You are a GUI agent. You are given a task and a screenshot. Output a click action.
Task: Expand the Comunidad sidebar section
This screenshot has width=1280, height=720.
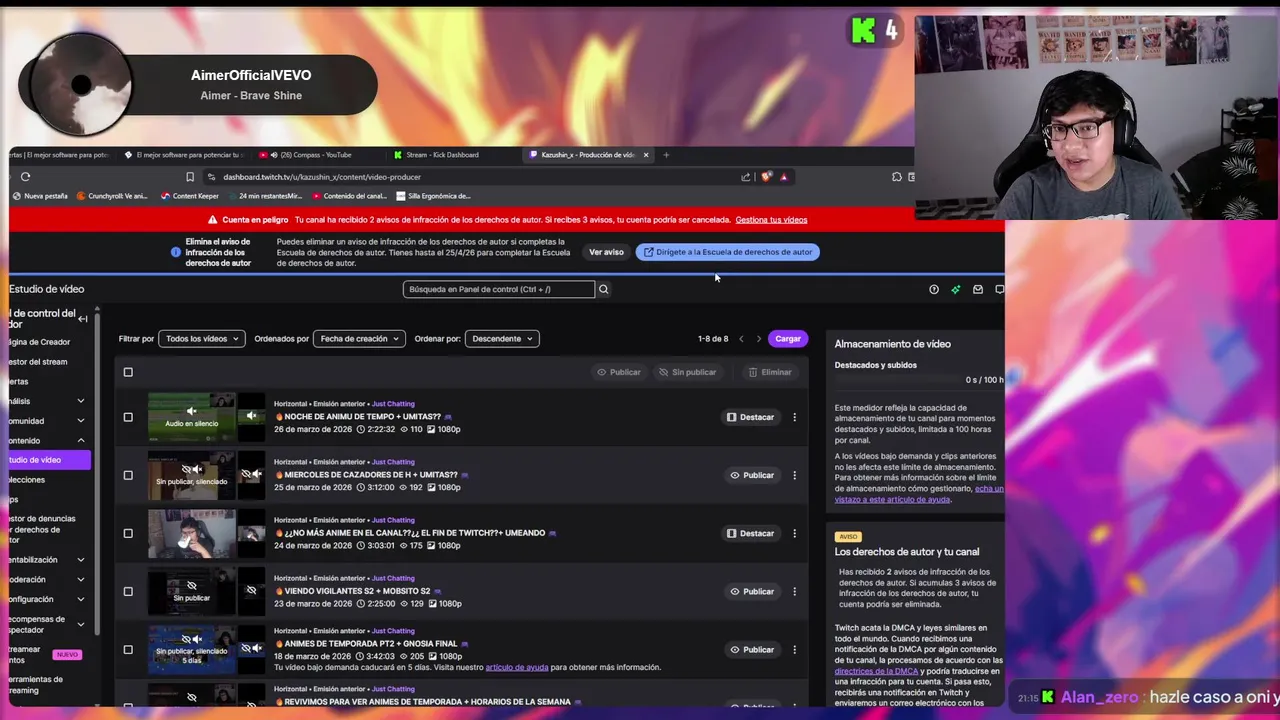point(81,421)
